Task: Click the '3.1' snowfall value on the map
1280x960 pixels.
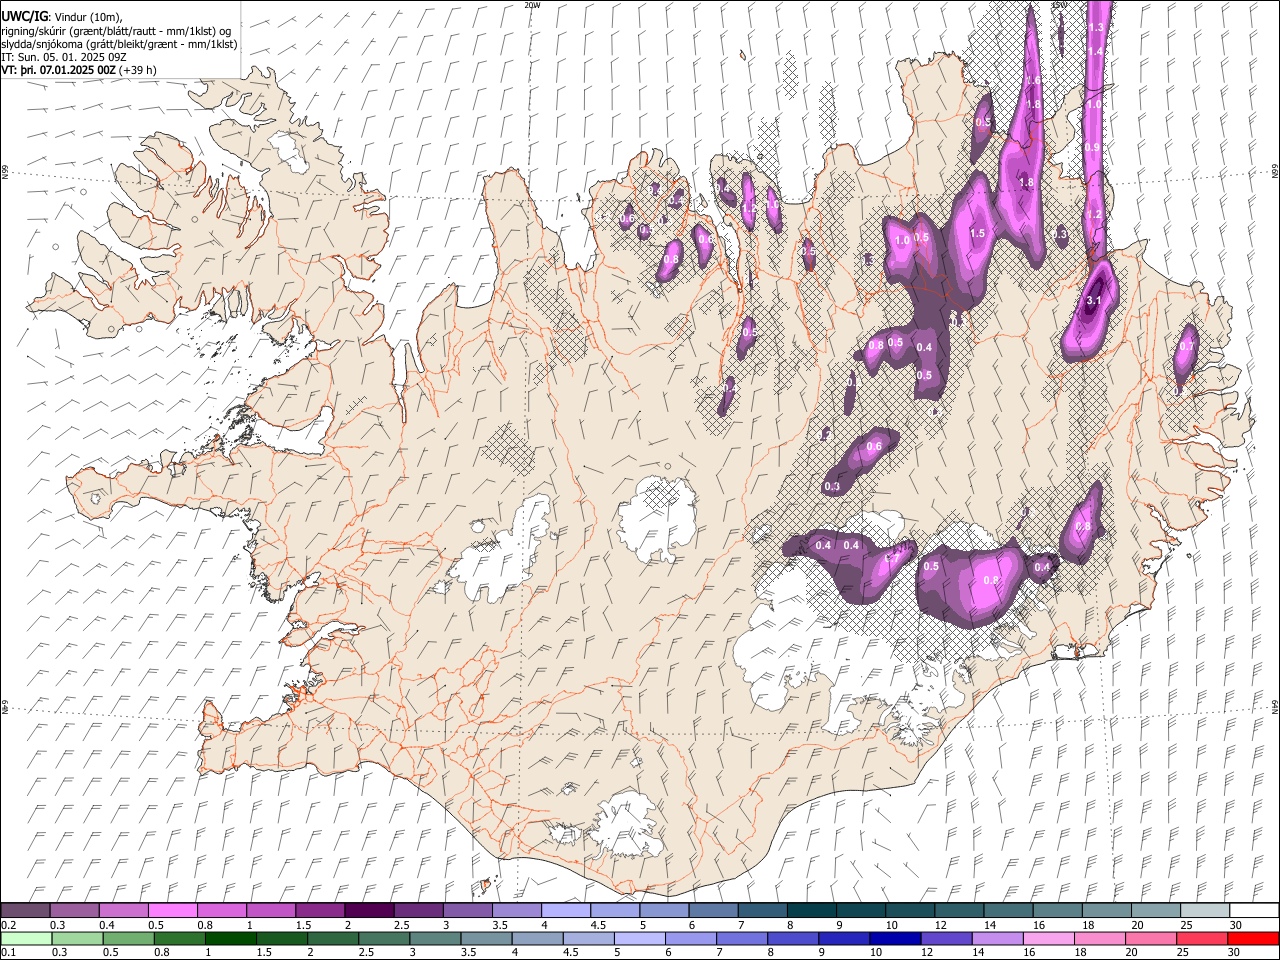Action: 1093,301
